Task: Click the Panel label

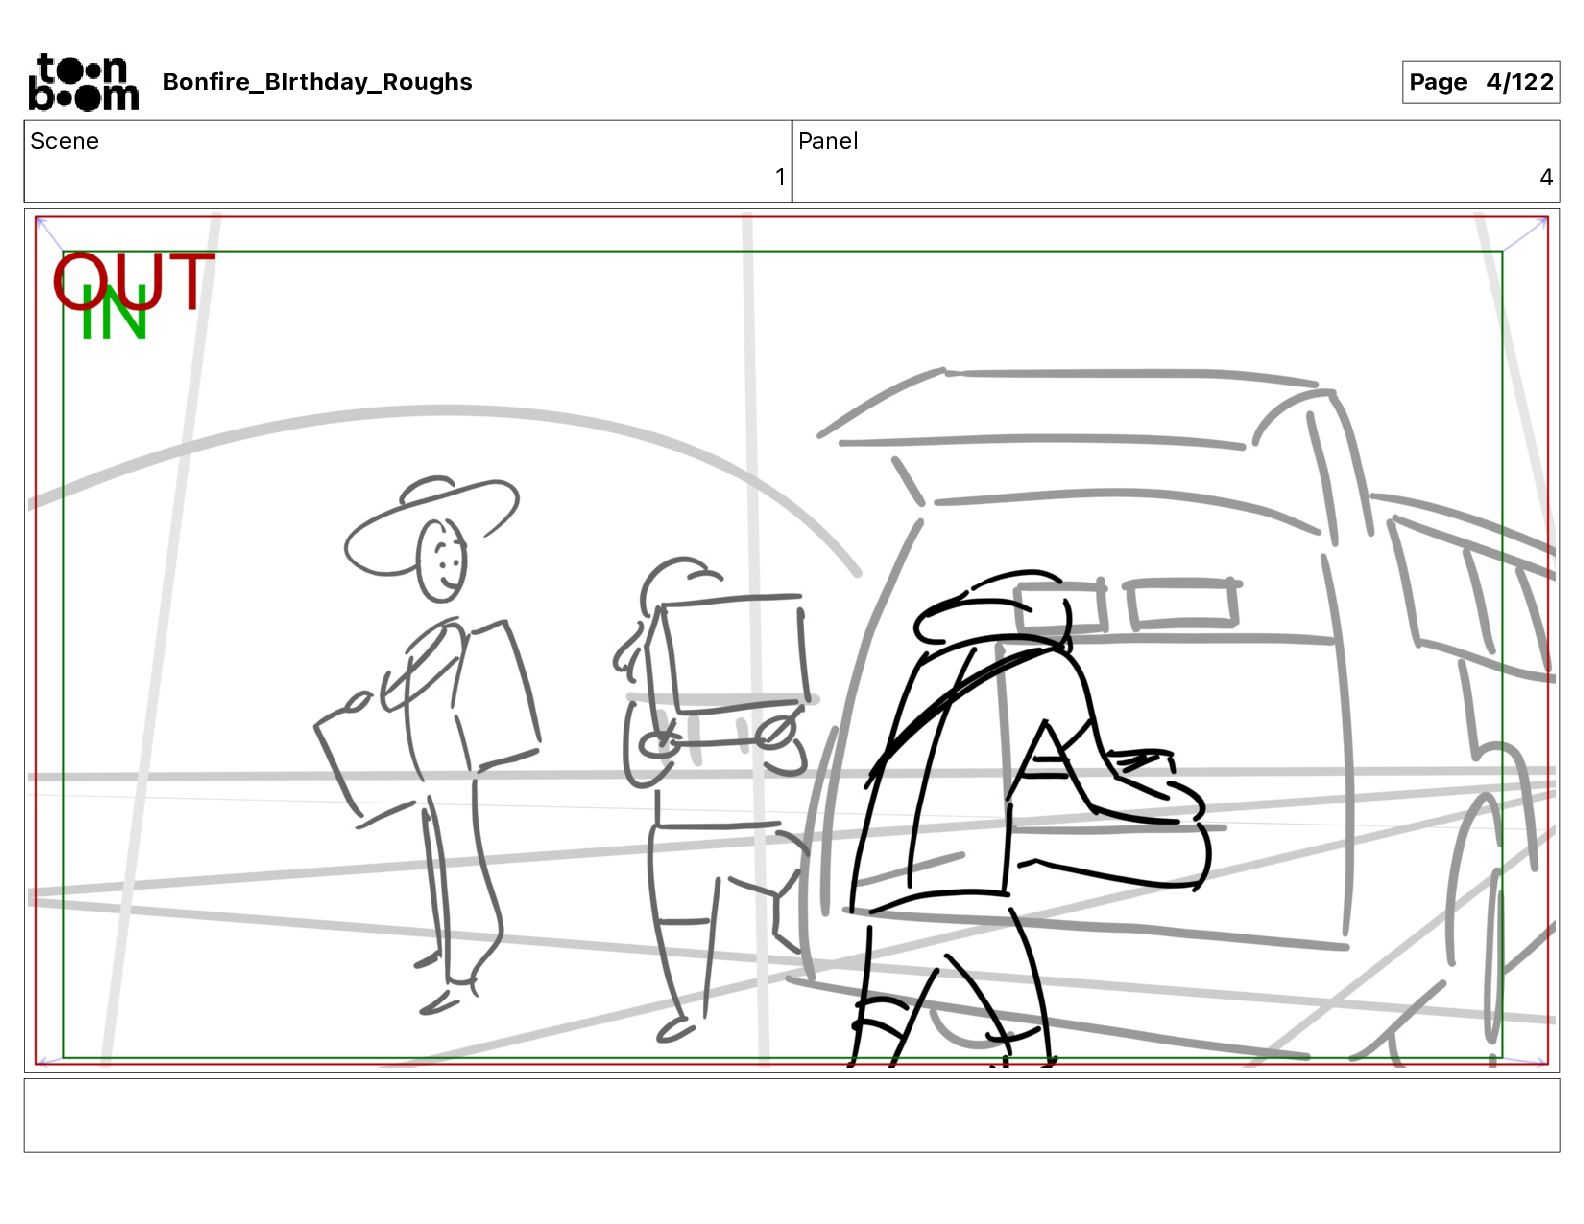Action: (x=828, y=141)
